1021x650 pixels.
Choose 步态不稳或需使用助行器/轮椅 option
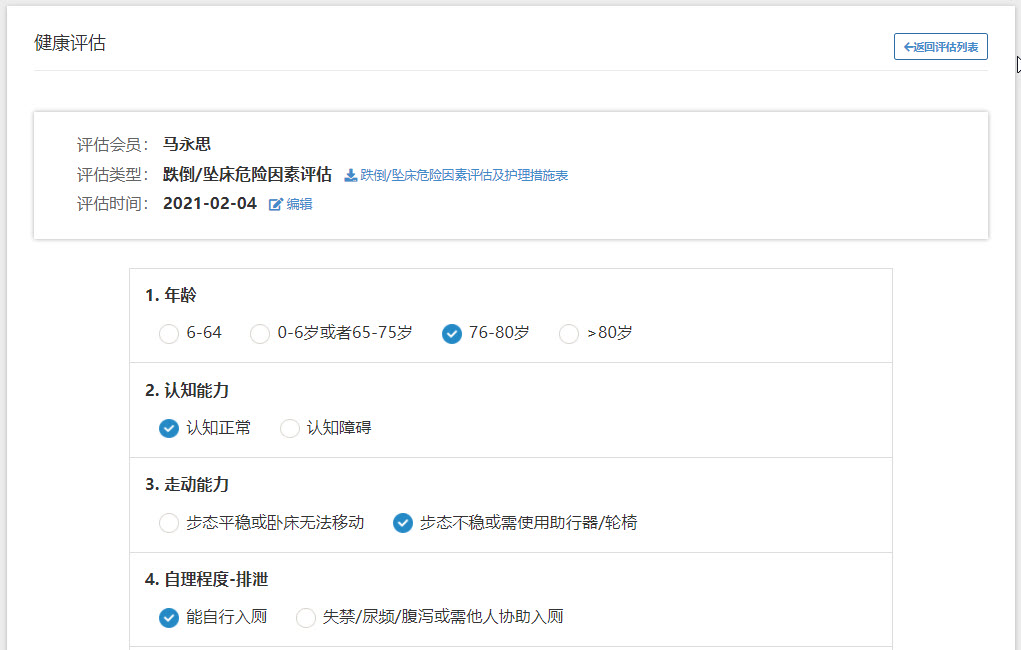(x=403, y=522)
